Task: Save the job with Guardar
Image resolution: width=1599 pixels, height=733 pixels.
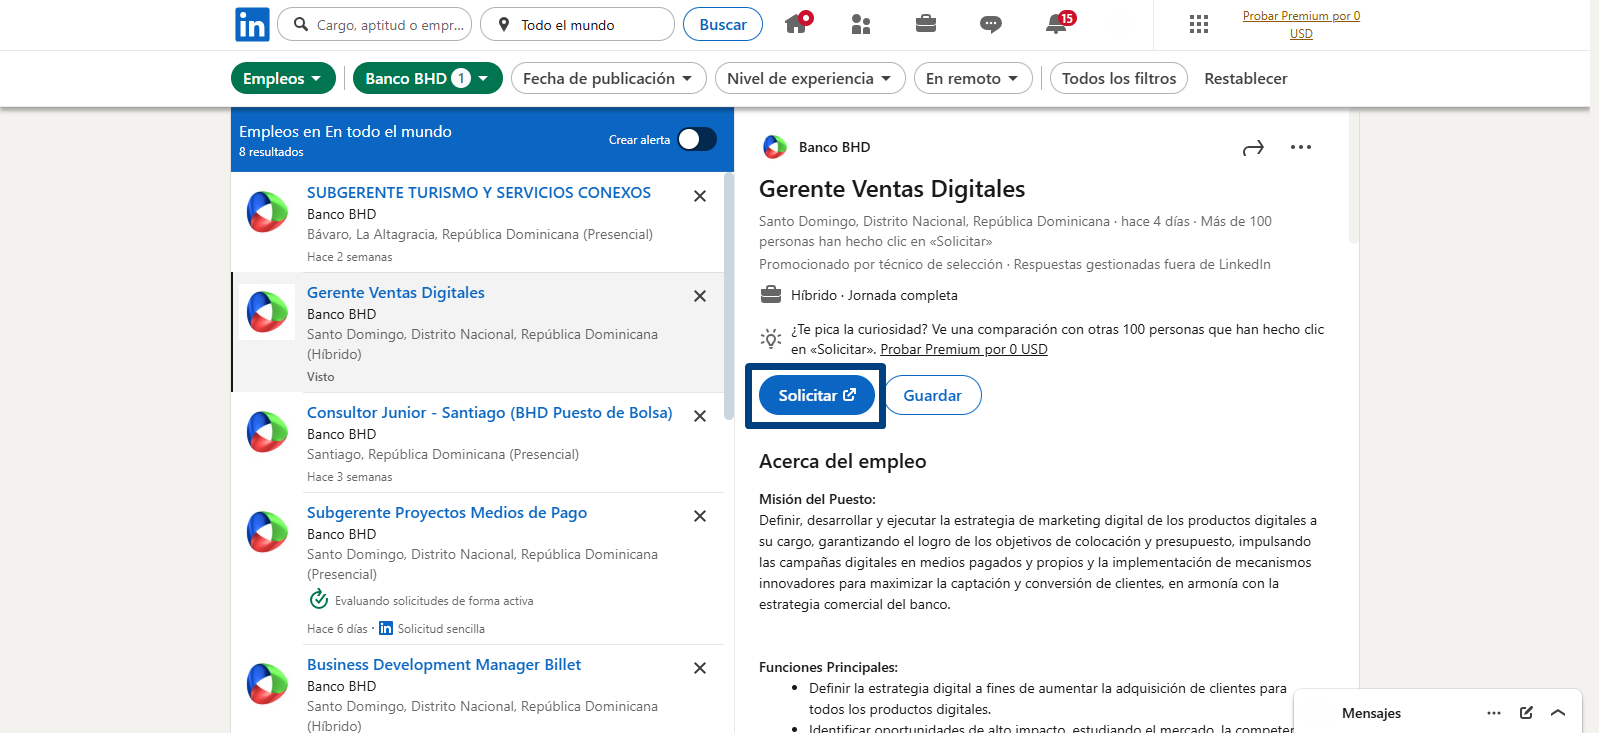Action: click(x=933, y=395)
